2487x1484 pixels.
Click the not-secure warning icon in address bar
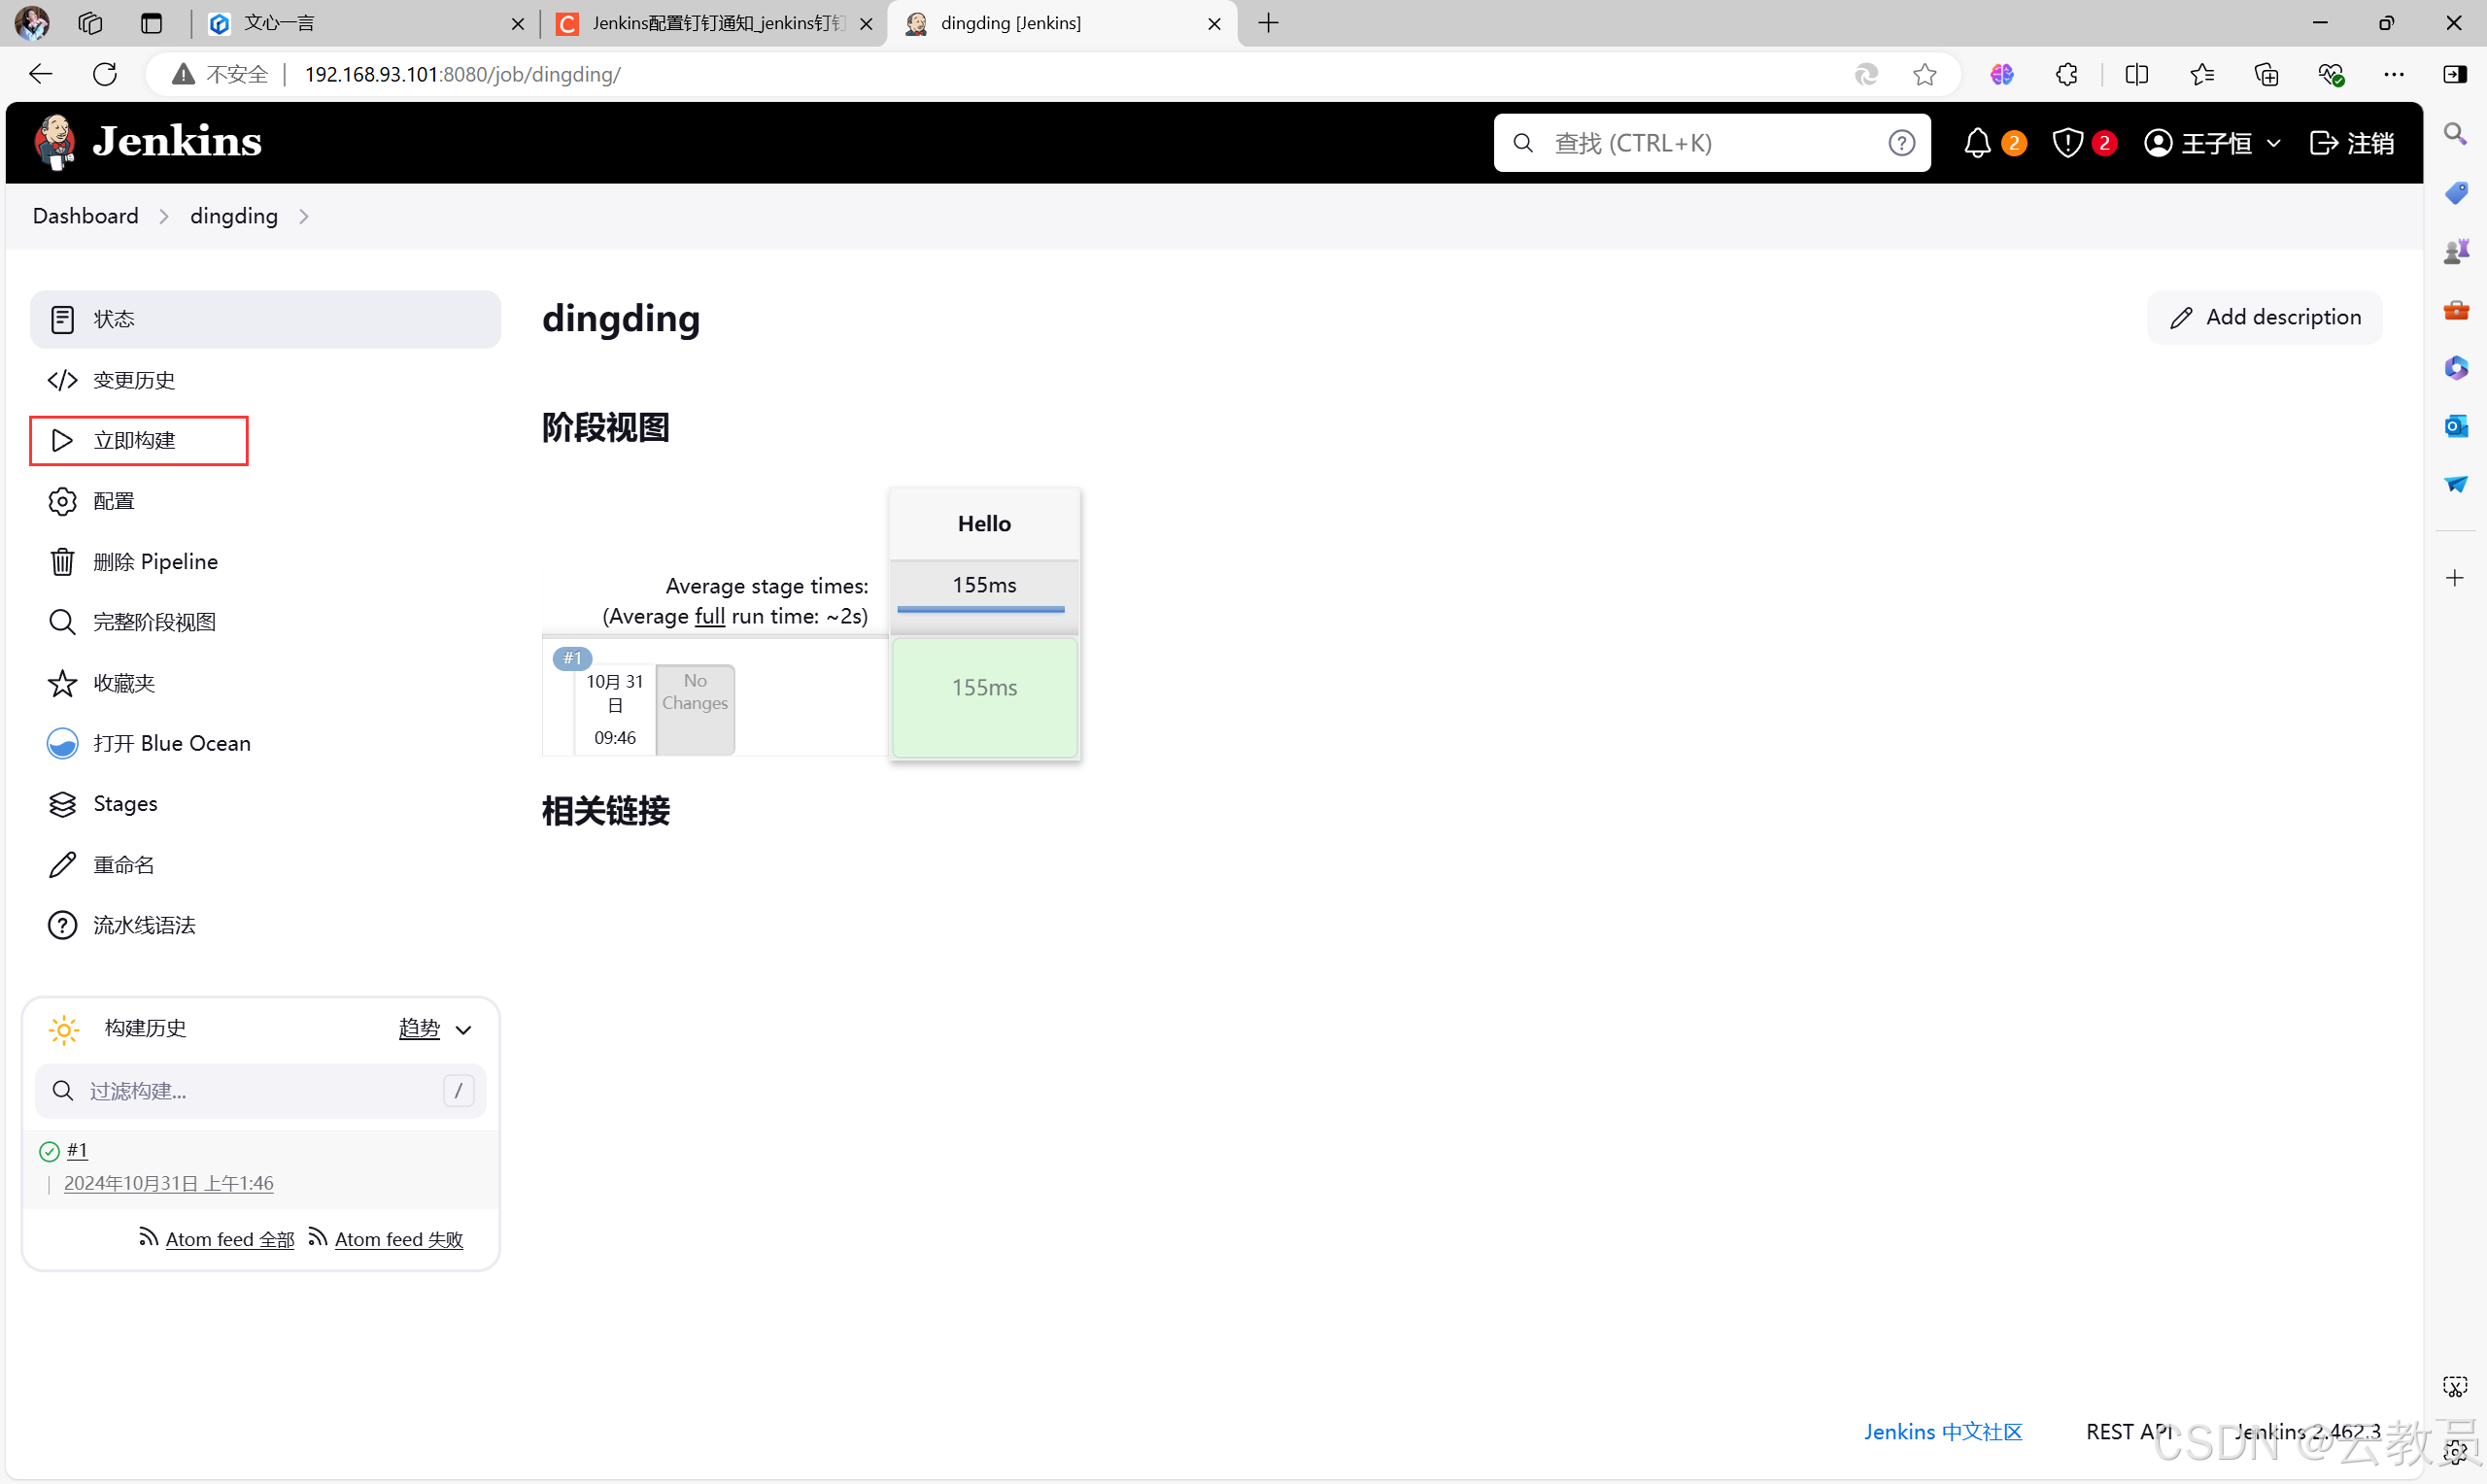[183, 74]
